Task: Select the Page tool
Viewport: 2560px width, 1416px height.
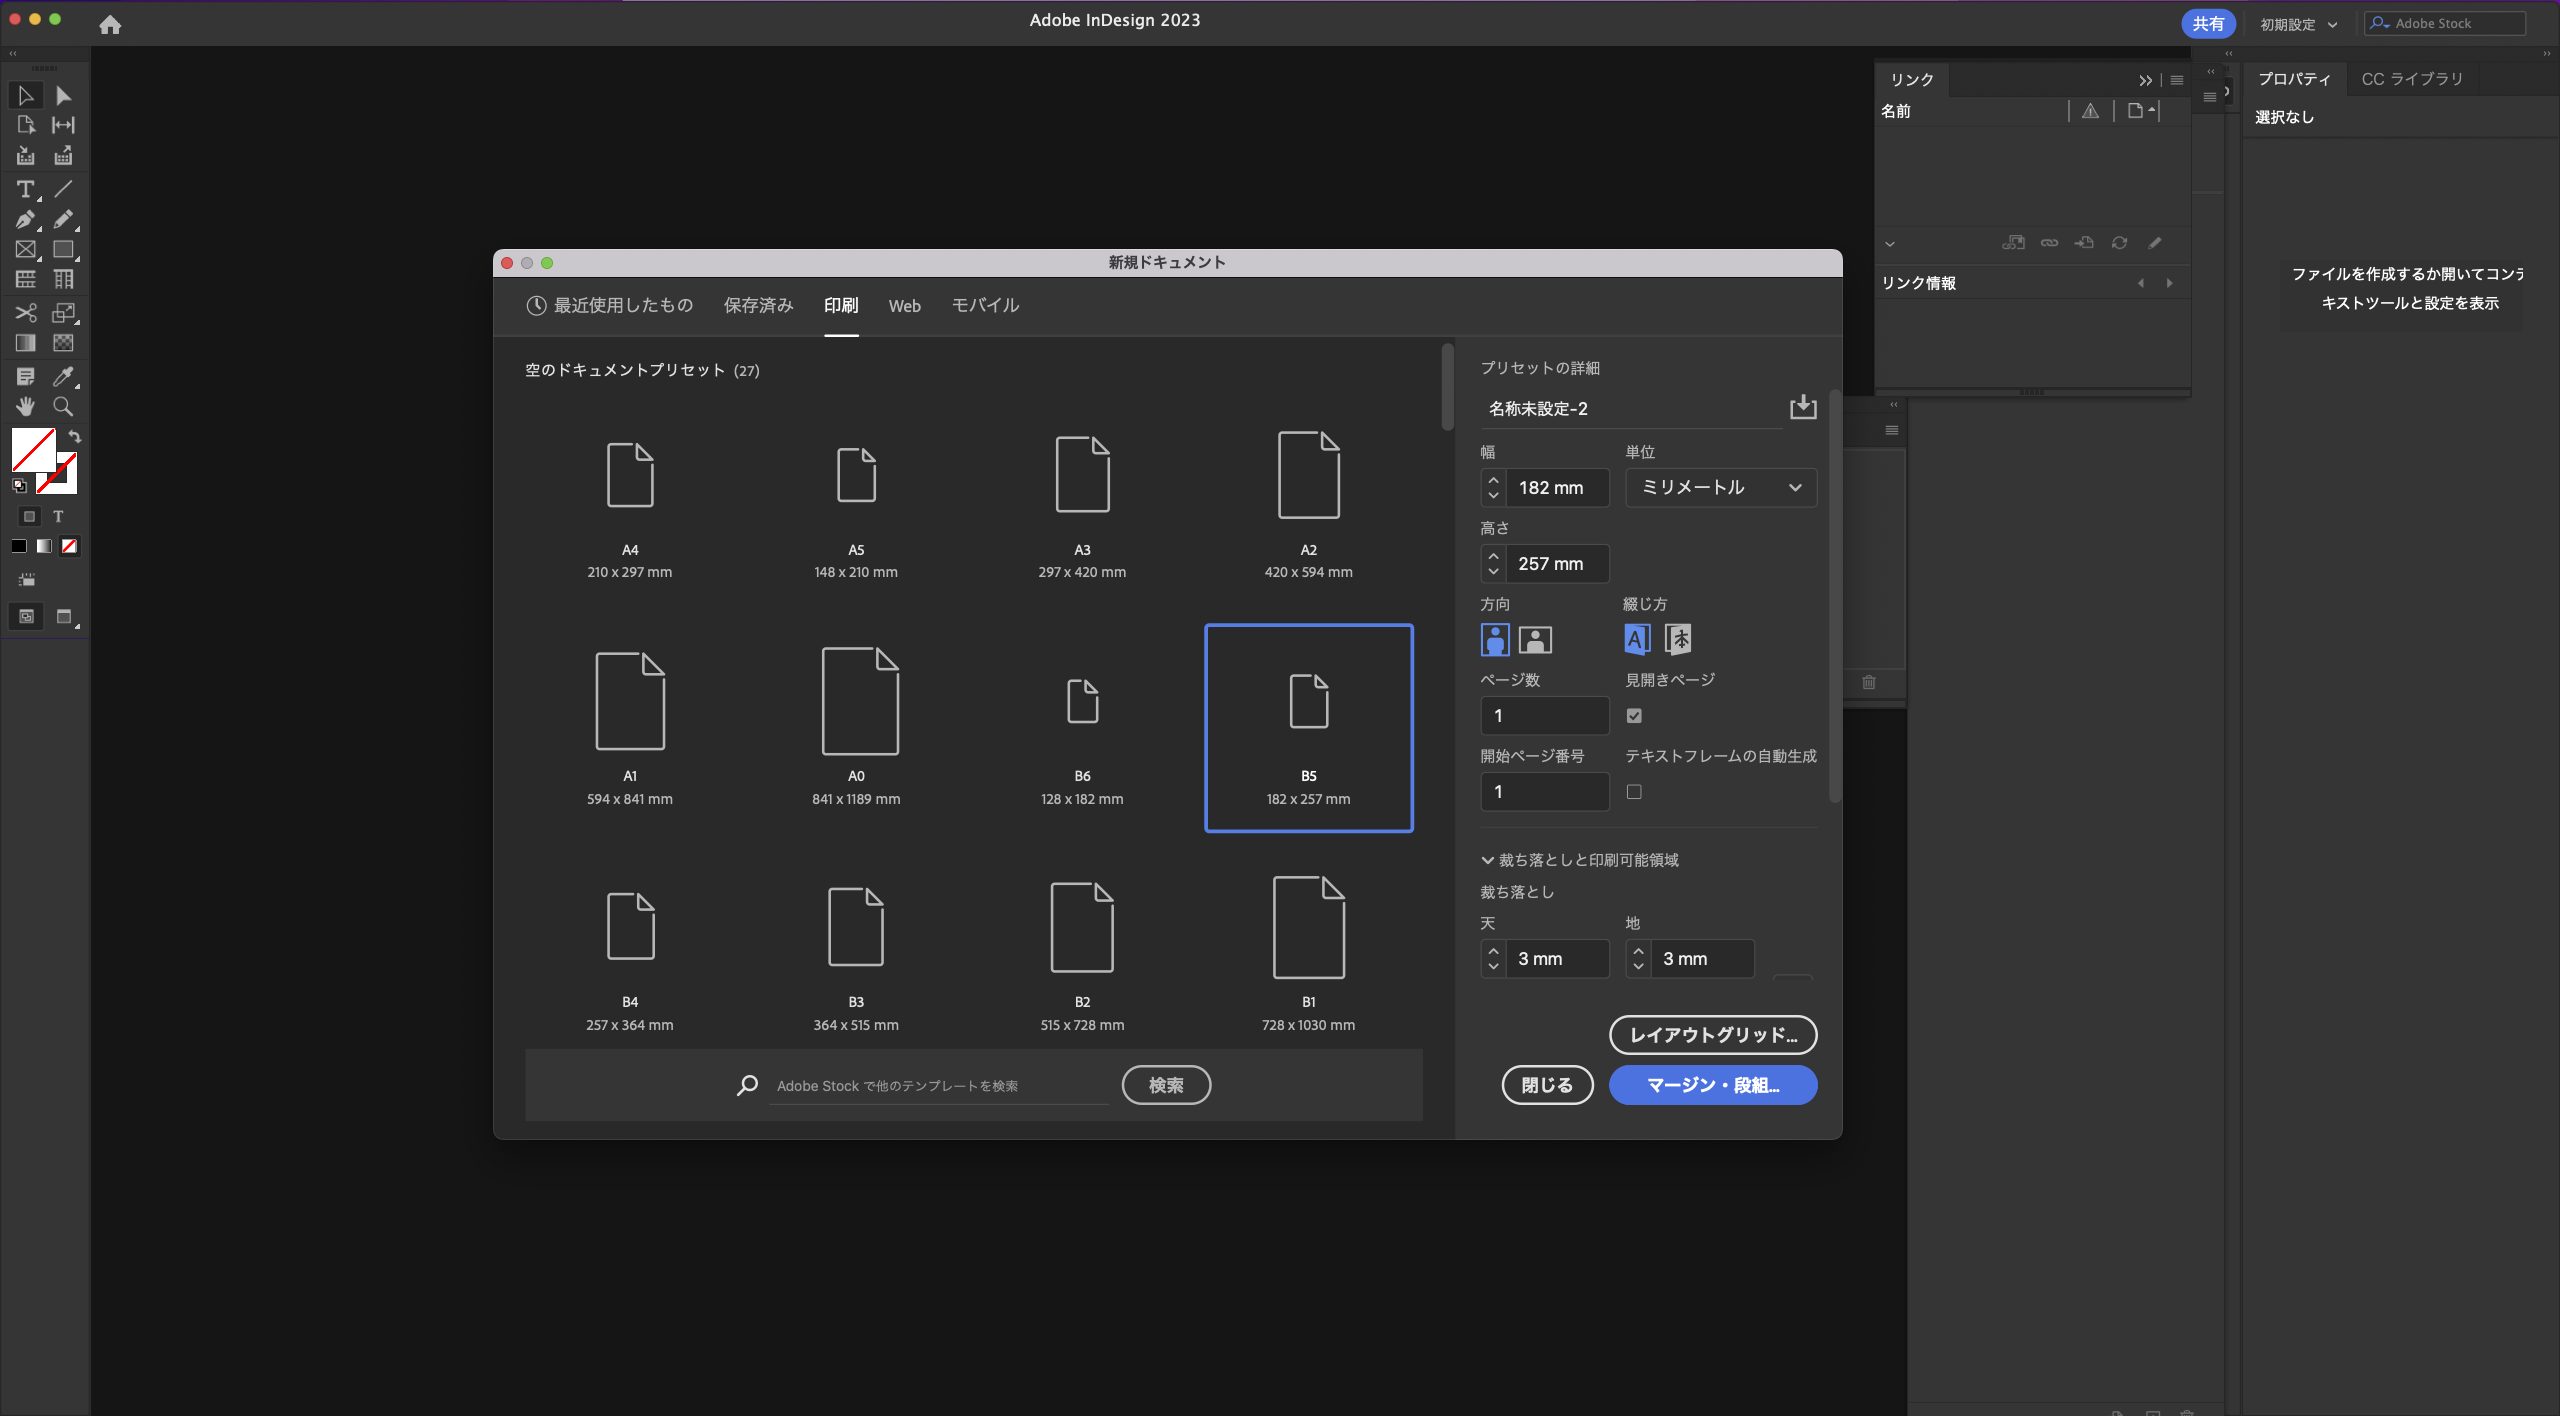Action: pyautogui.click(x=26, y=125)
